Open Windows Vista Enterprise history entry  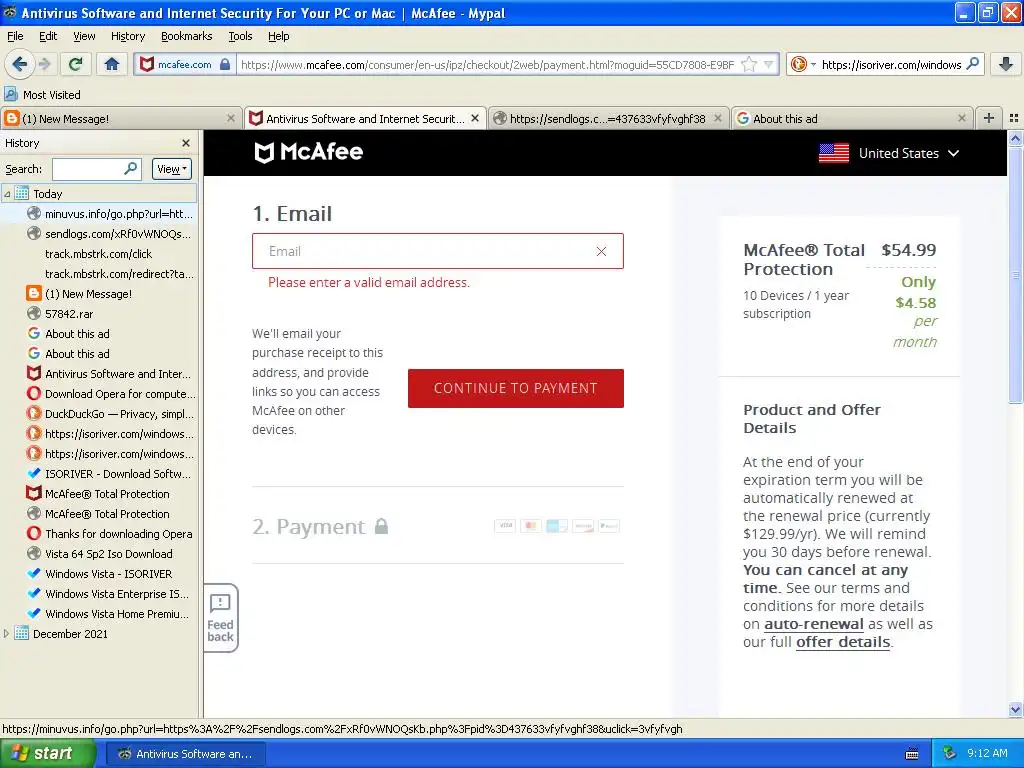pyautogui.click(x=108, y=594)
